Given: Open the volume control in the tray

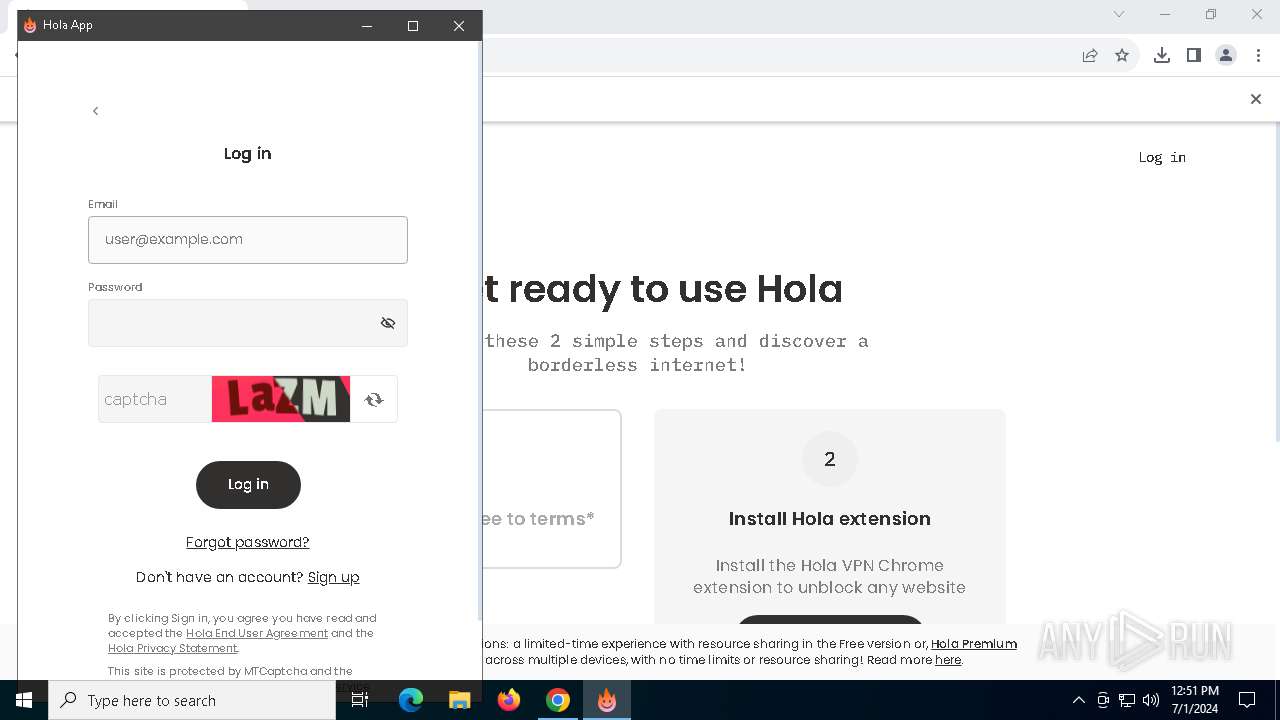Looking at the screenshot, I should pyautogui.click(x=1150, y=700).
